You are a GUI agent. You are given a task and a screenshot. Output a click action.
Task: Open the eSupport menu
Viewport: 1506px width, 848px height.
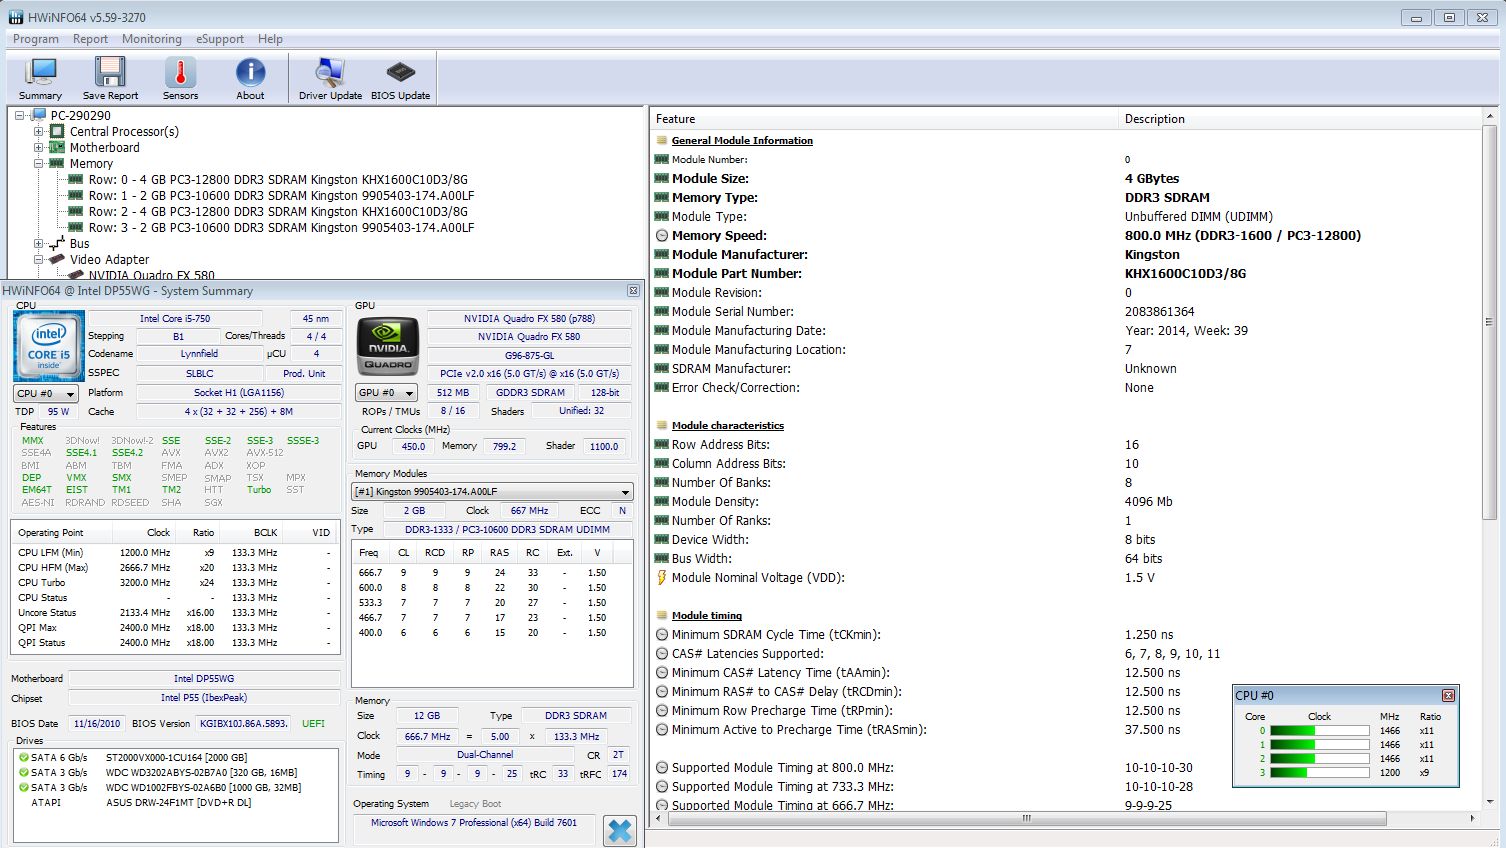(220, 39)
